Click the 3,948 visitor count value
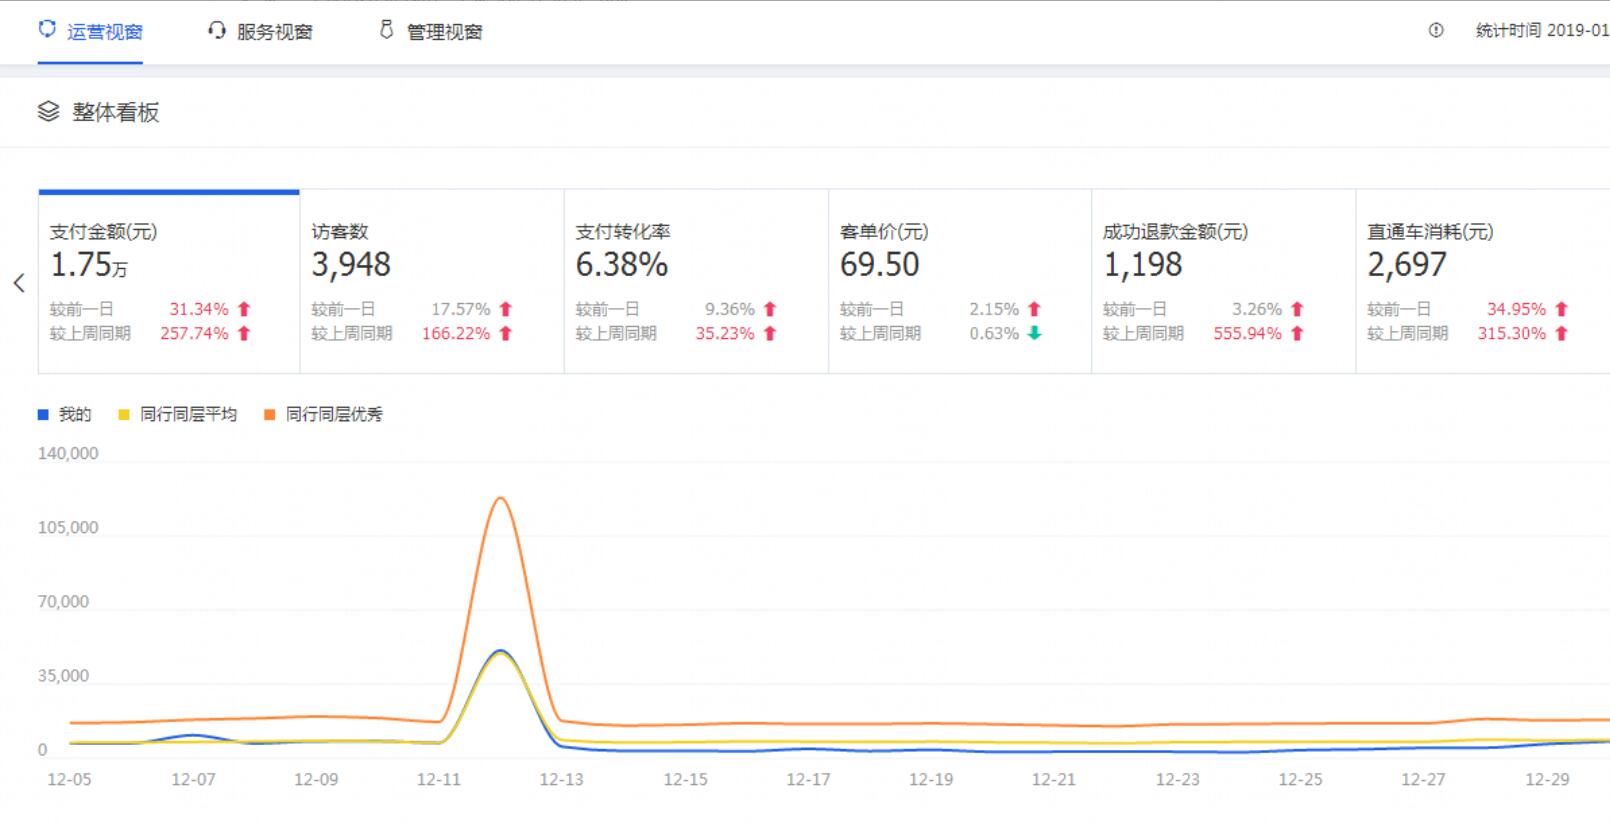 coord(351,265)
